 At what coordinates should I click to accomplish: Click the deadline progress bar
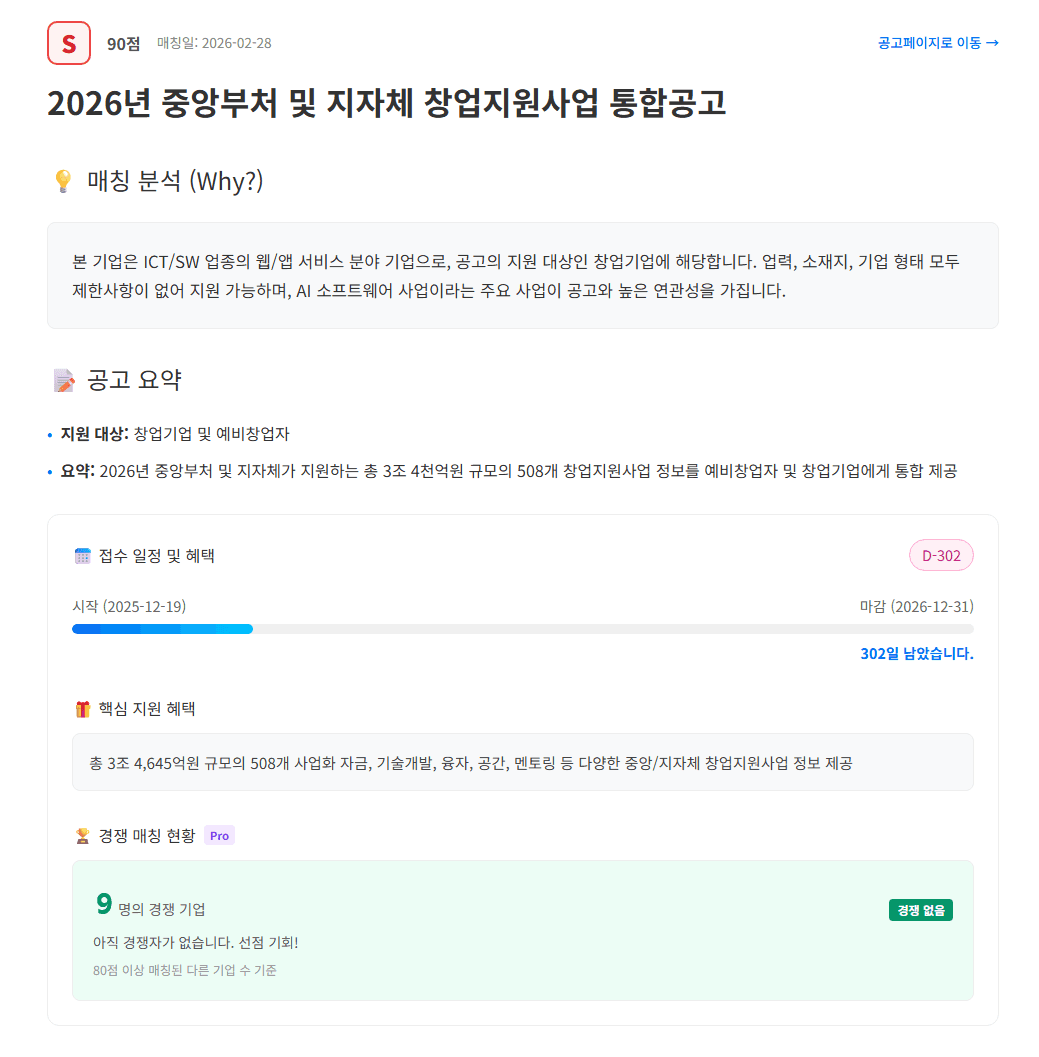[522, 629]
